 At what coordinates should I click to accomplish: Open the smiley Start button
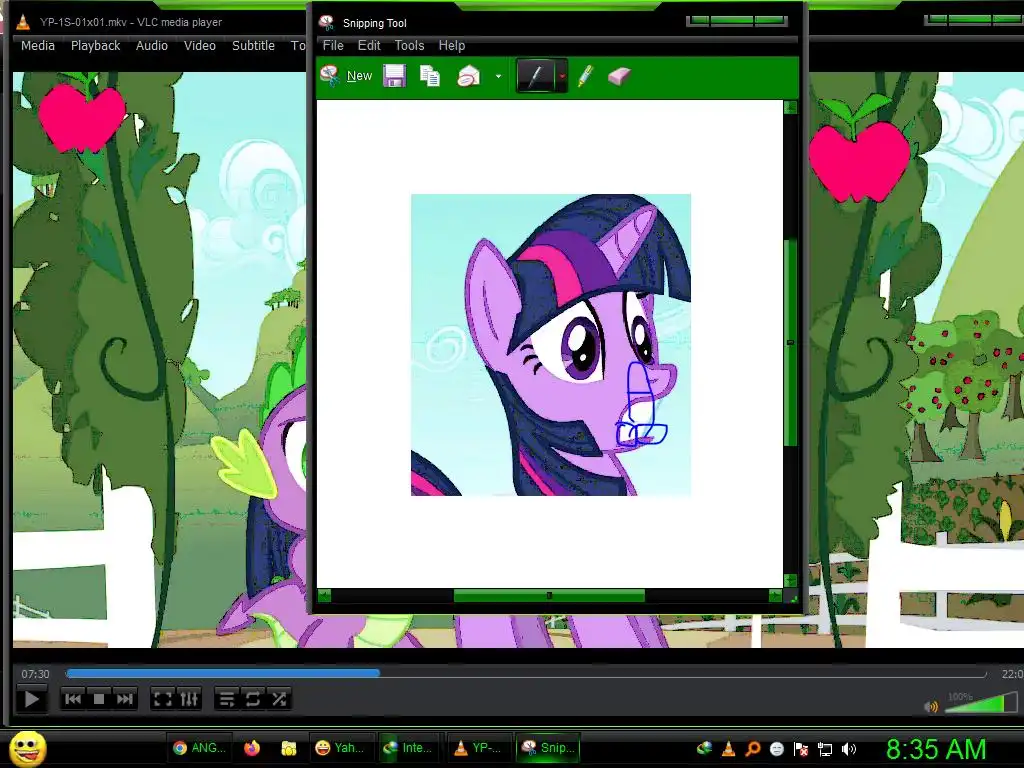click(28, 748)
